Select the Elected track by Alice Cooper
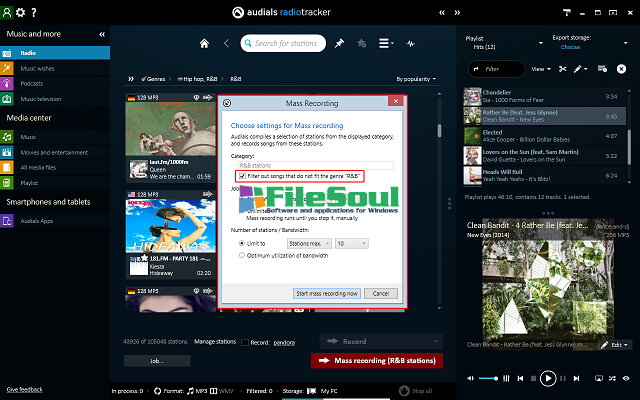Viewport: 640px width, 400px height. pyautogui.click(x=544, y=136)
